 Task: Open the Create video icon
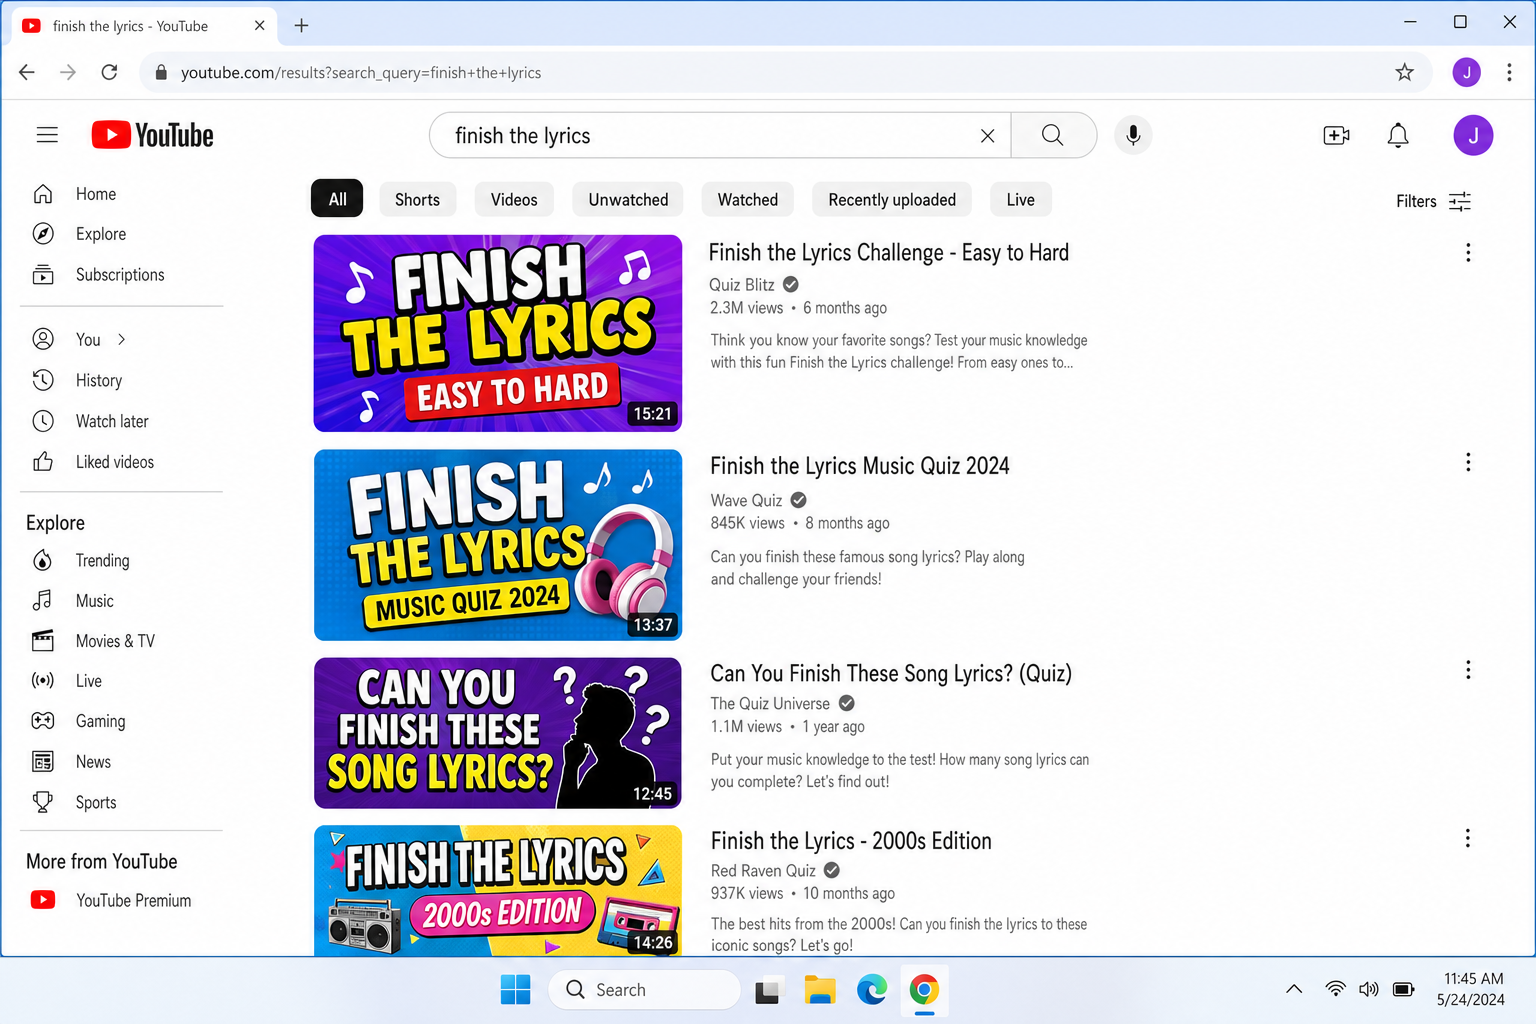1336,135
